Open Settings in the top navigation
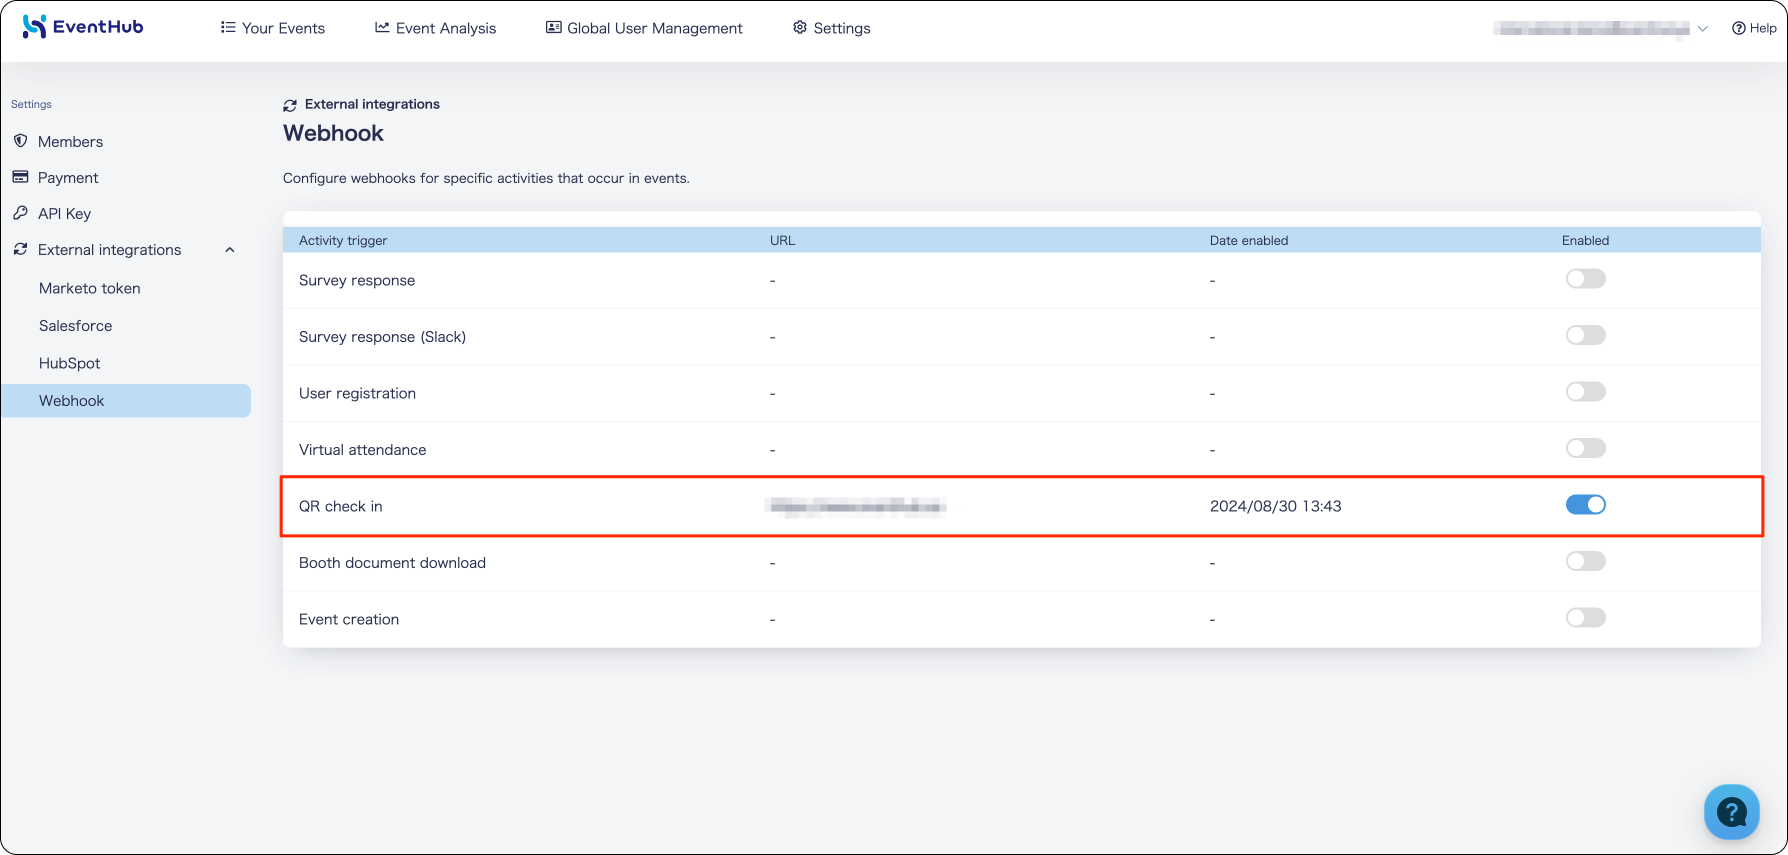This screenshot has width=1788, height=855. [832, 28]
